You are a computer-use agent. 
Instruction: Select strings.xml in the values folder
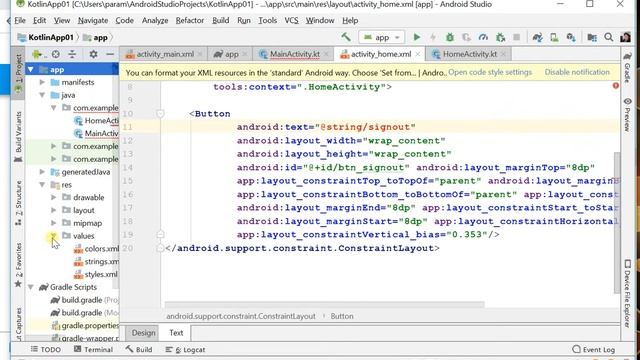click(x=97, y=262)
